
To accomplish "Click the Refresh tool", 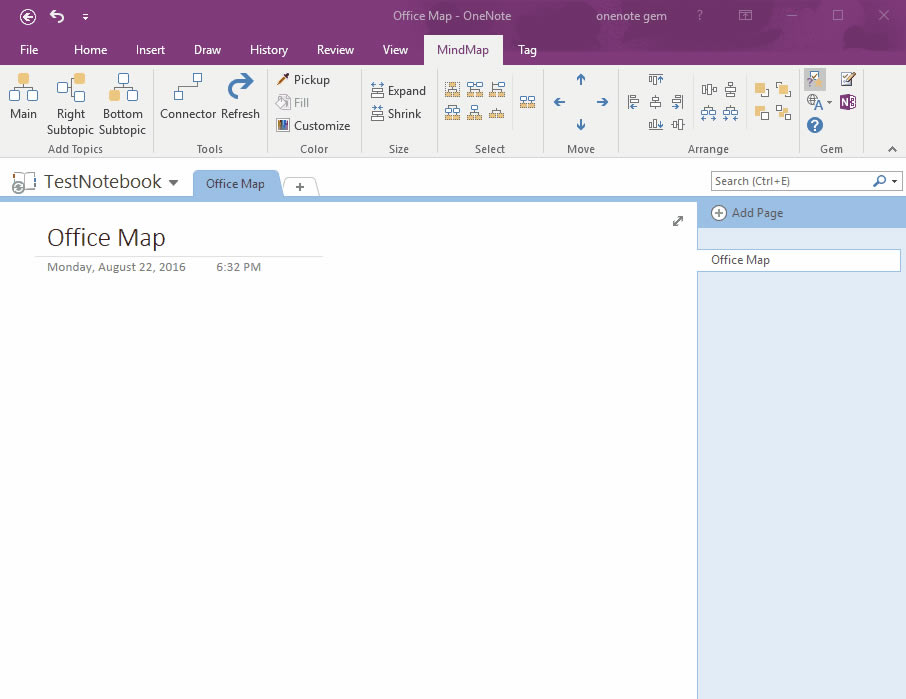I will 240,97.
